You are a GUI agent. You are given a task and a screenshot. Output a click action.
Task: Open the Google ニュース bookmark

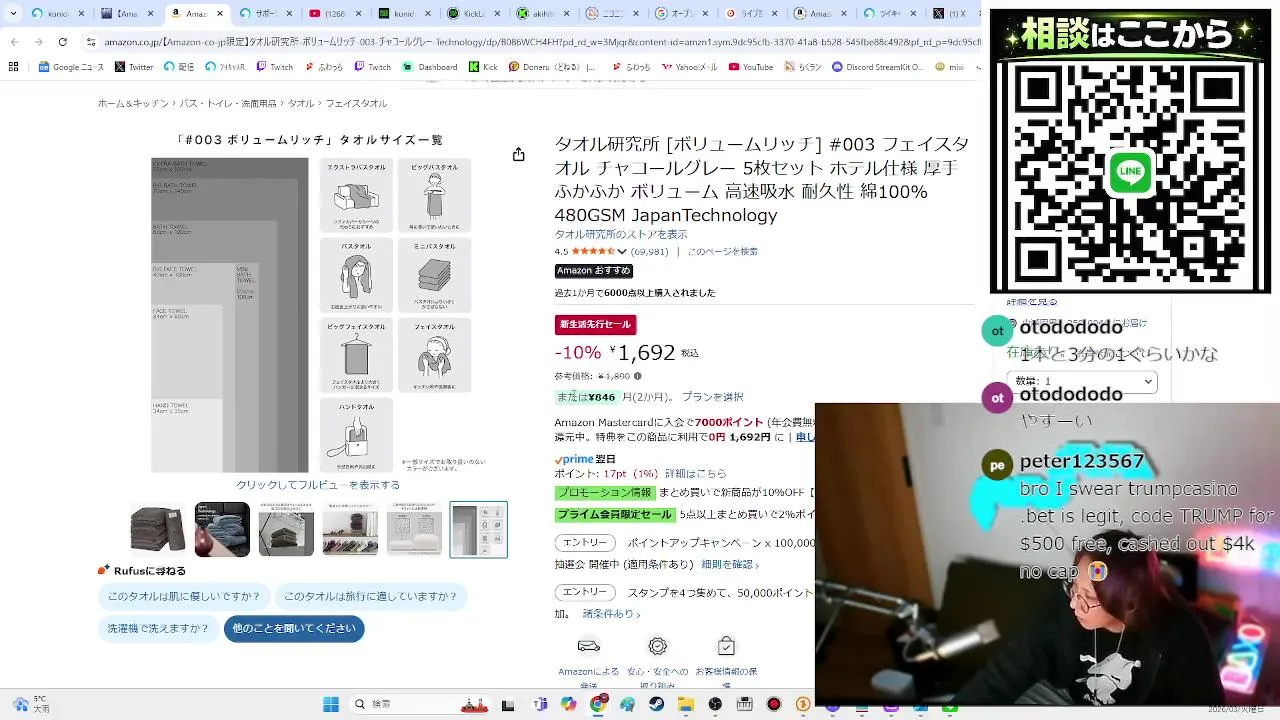69,67
